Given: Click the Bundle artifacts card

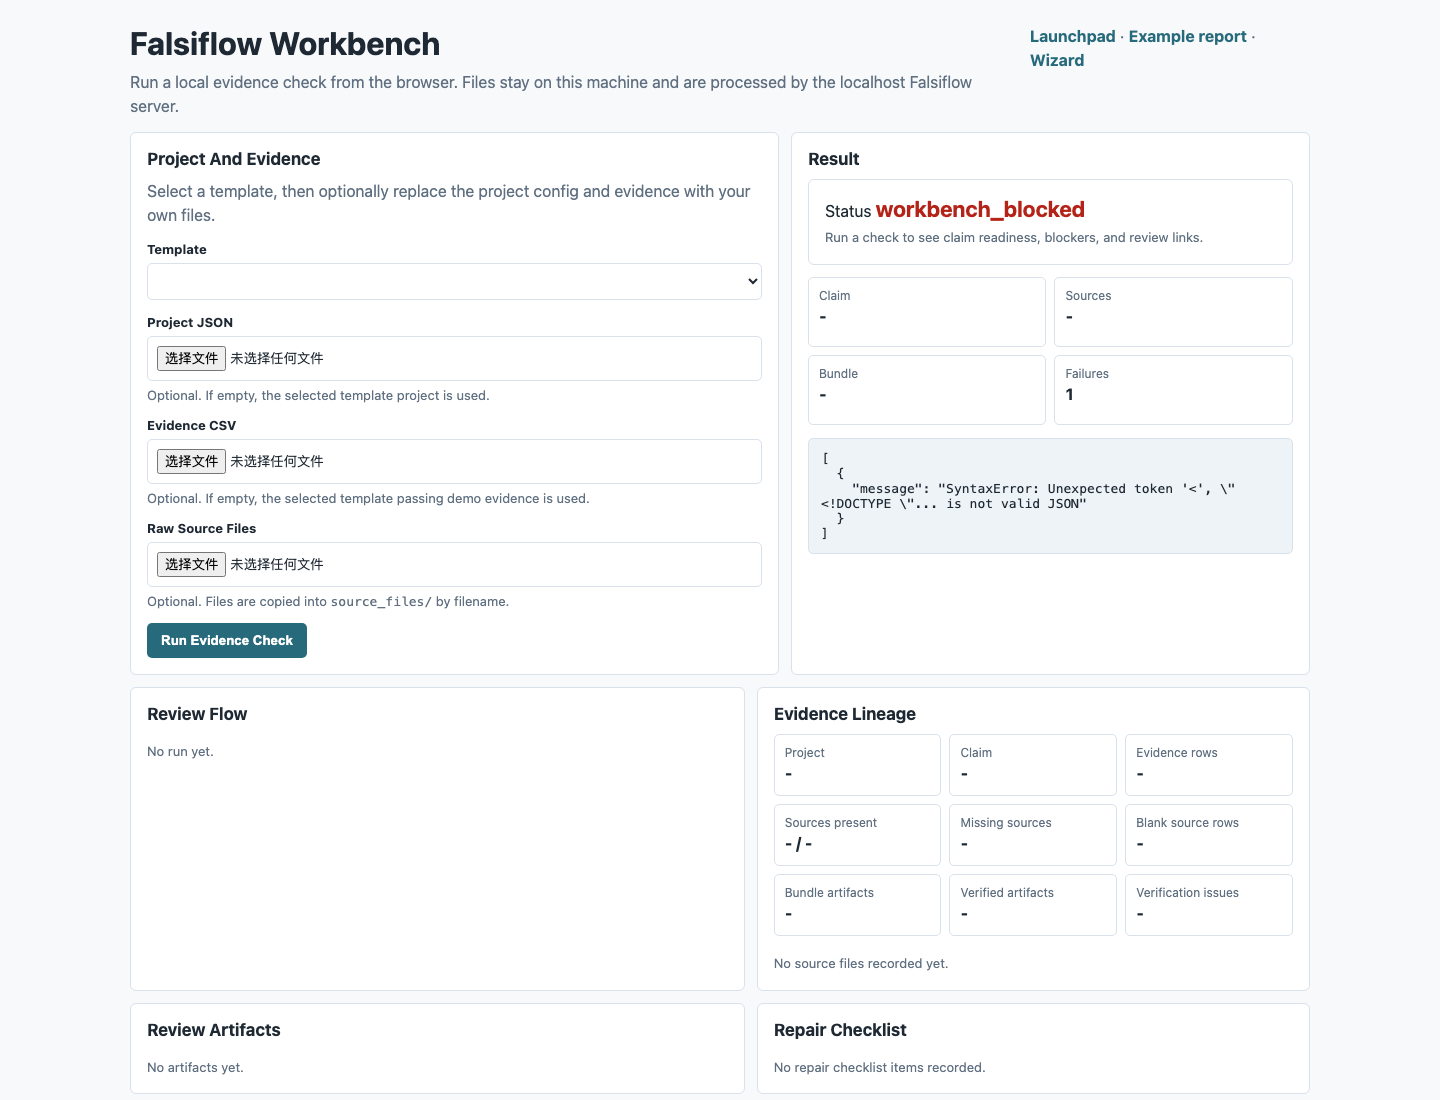Looking at the screenshot, I should tap(857, 905).
